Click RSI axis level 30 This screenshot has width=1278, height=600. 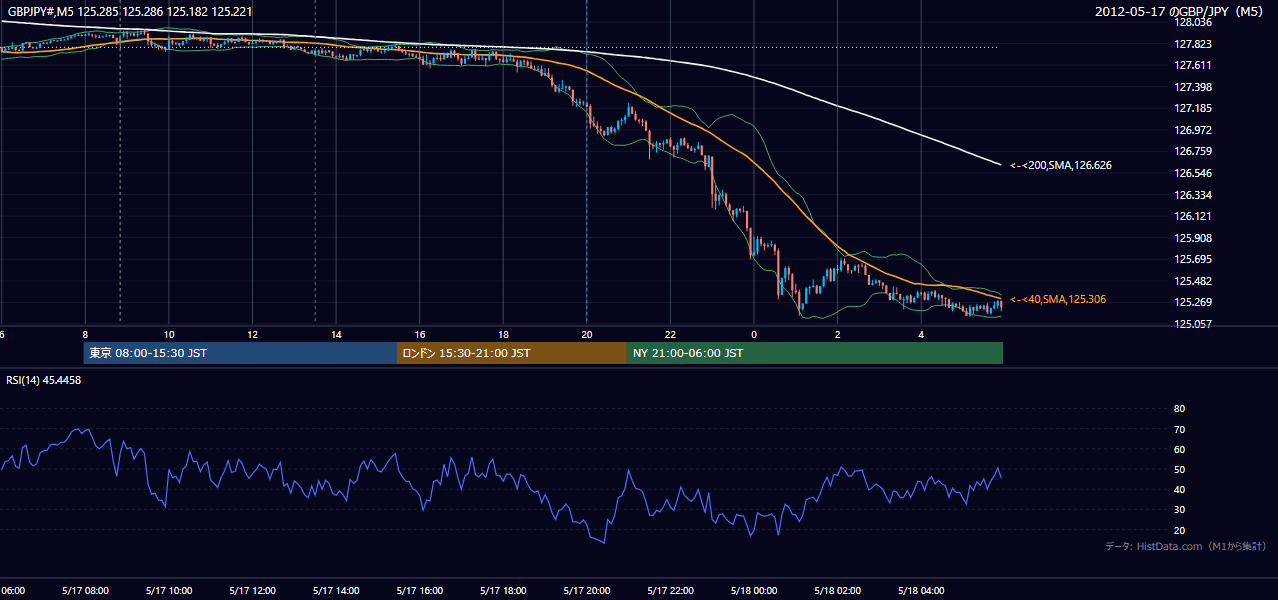(1180, 510)
